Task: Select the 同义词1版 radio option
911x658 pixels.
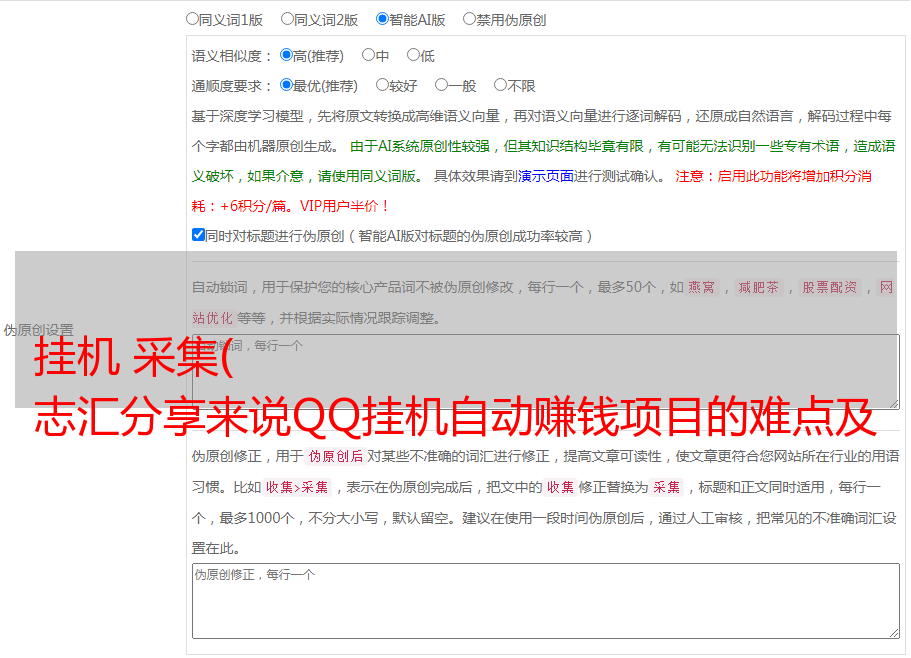Action: tap(192, 19)
